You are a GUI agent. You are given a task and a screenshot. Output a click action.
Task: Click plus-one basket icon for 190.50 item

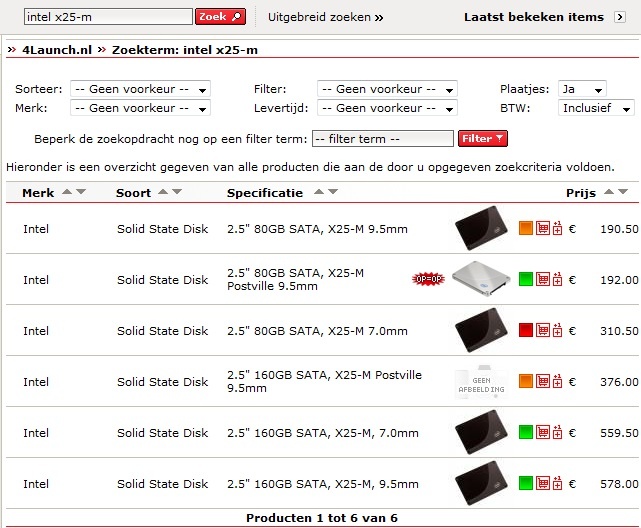pyautogui.click(x=557, y=228)
